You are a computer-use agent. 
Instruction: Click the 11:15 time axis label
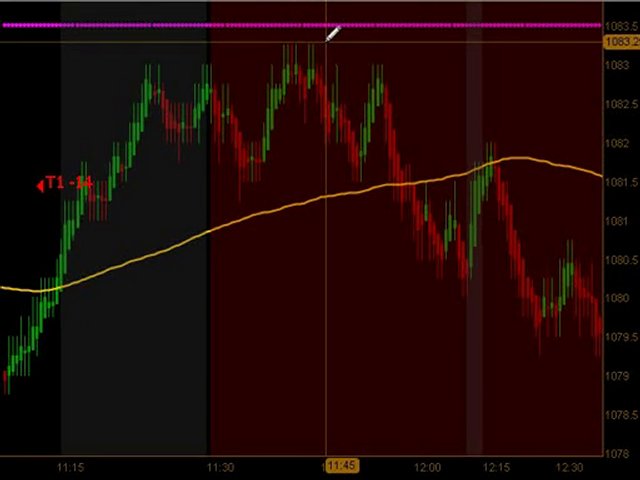71,467
